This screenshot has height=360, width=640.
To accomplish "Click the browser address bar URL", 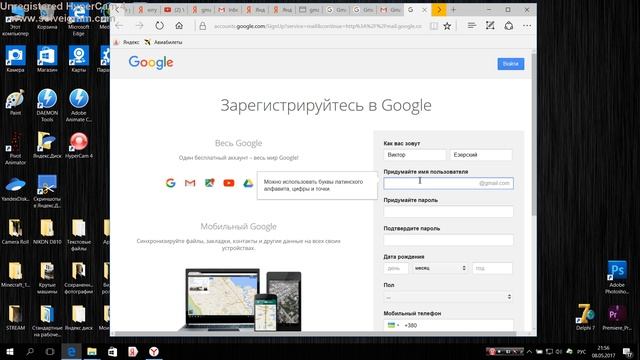I will [x=318, y=26].
